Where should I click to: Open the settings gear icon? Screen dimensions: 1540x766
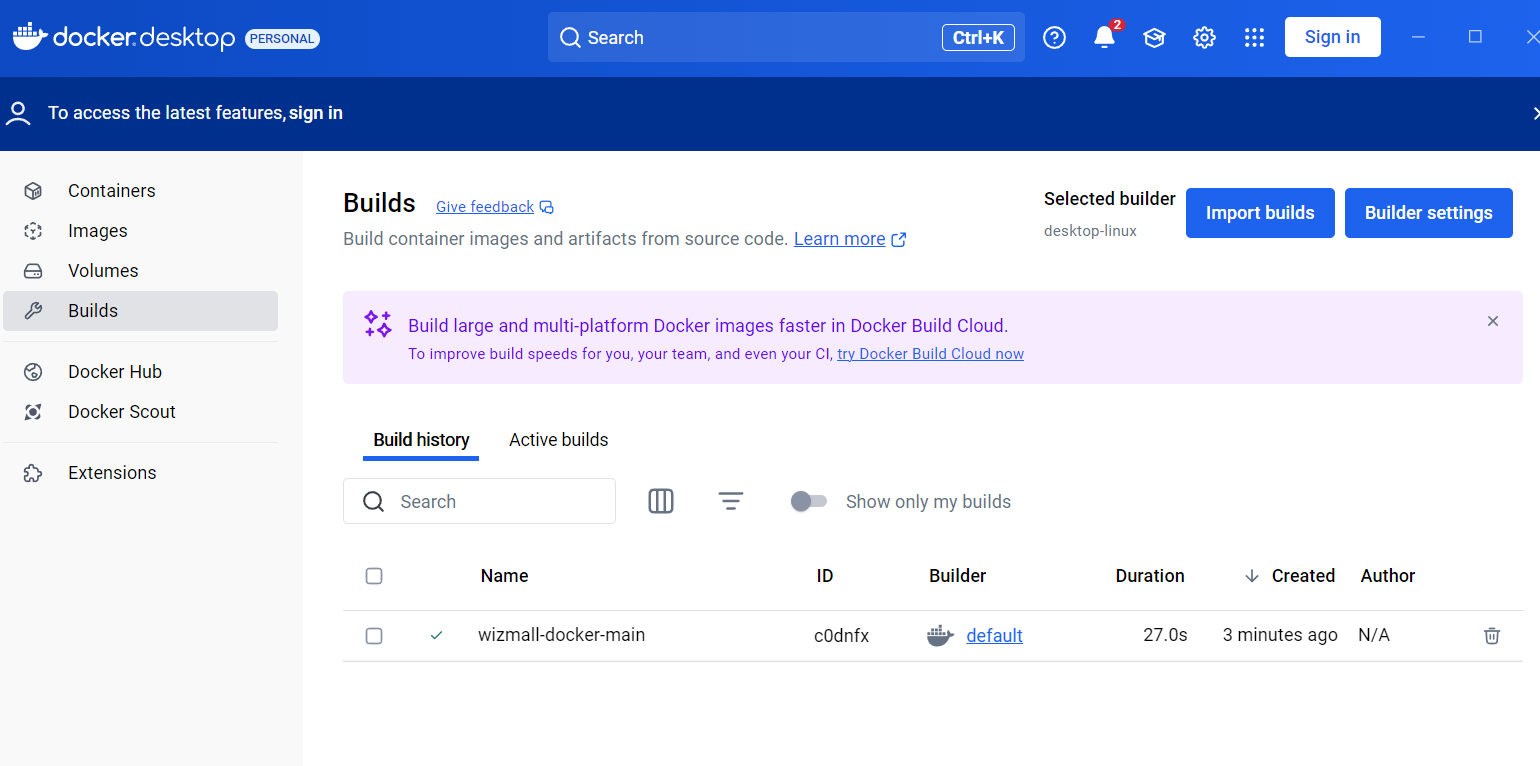coord(1204,37)
